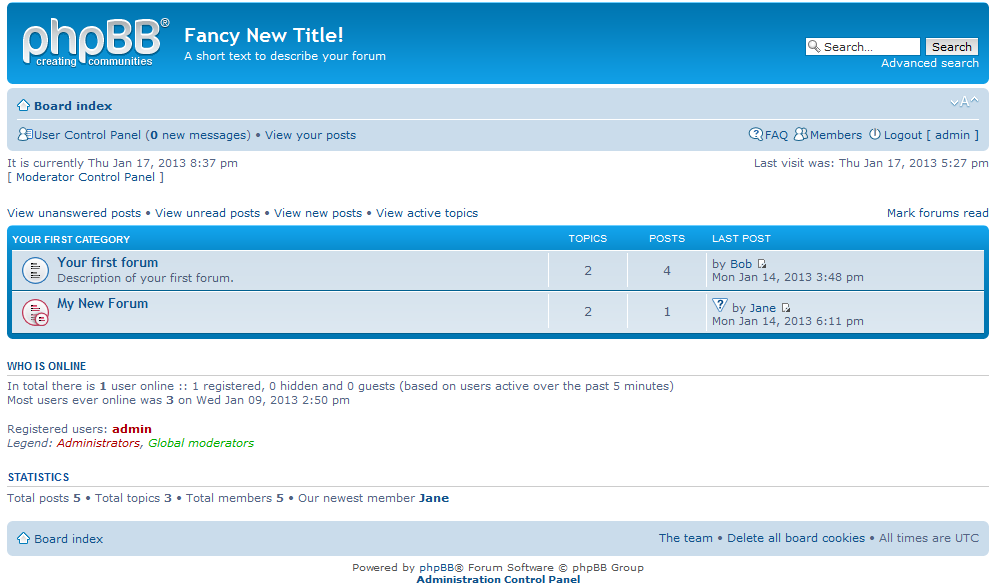View latest post icon next to Jane
This screenshot has height=586, width=991.
click(786, 308)
